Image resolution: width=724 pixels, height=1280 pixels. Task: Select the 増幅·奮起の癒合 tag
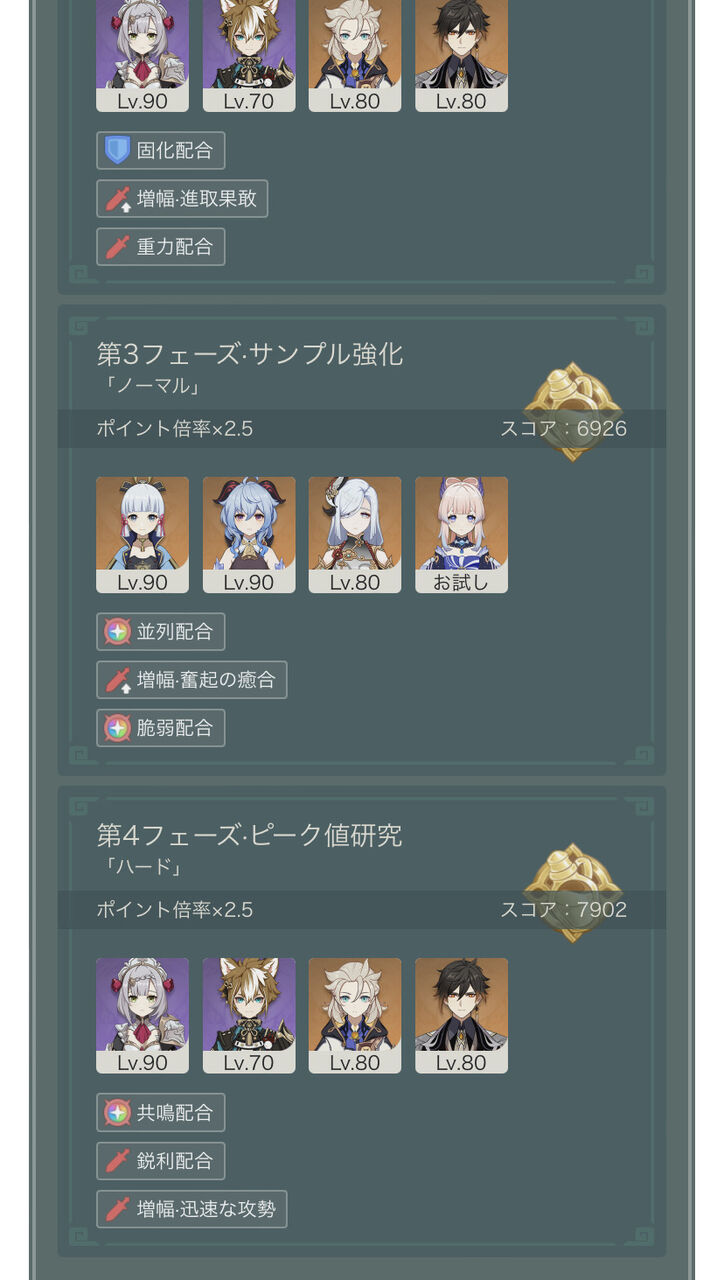[192, 680]
